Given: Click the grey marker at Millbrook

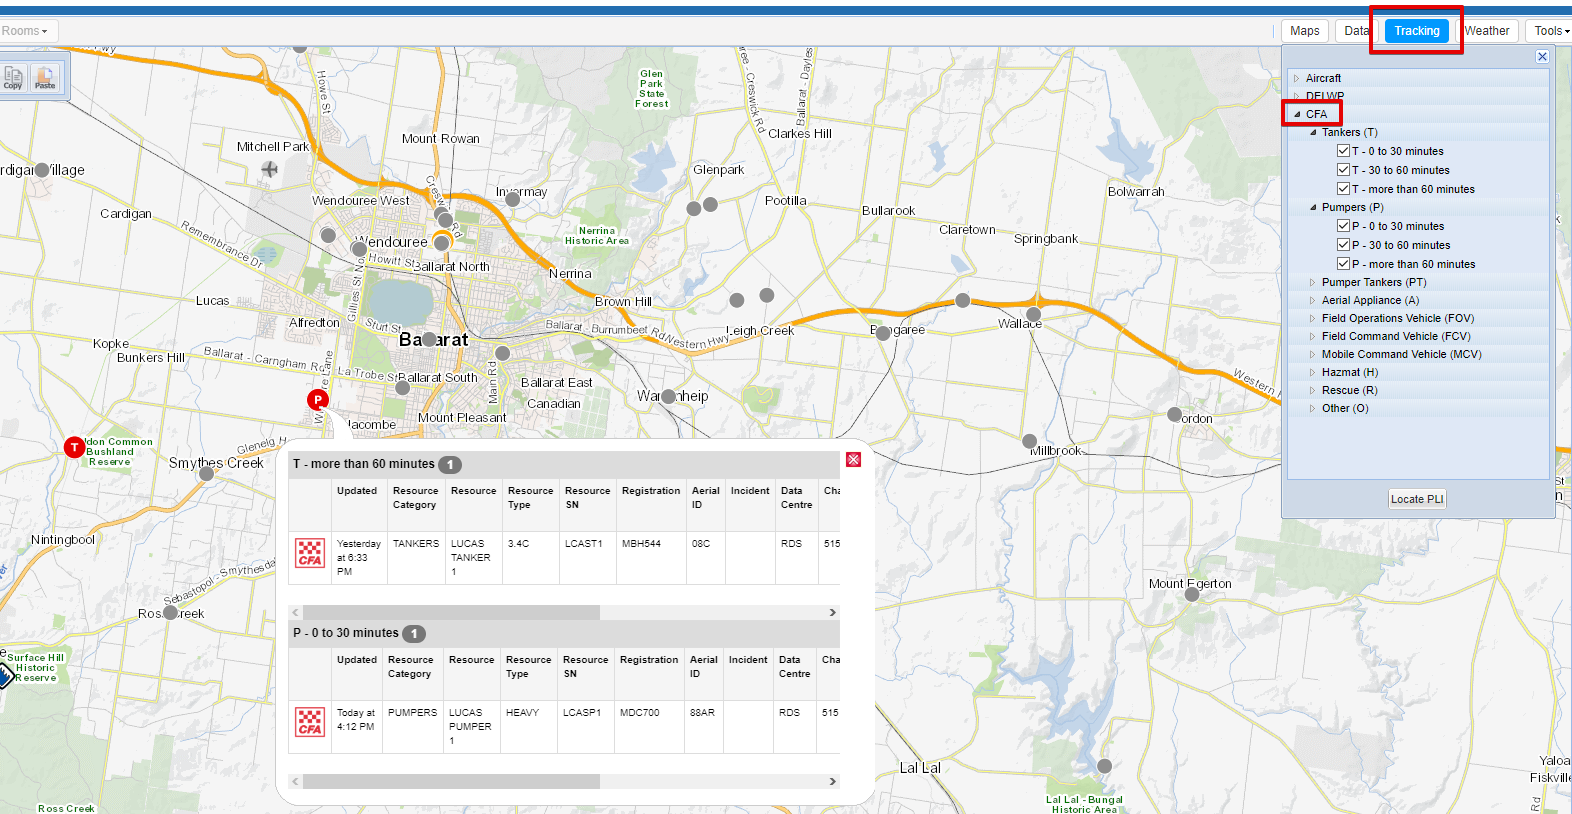Looking at the screenshot, I should (x=1029, y=441).
